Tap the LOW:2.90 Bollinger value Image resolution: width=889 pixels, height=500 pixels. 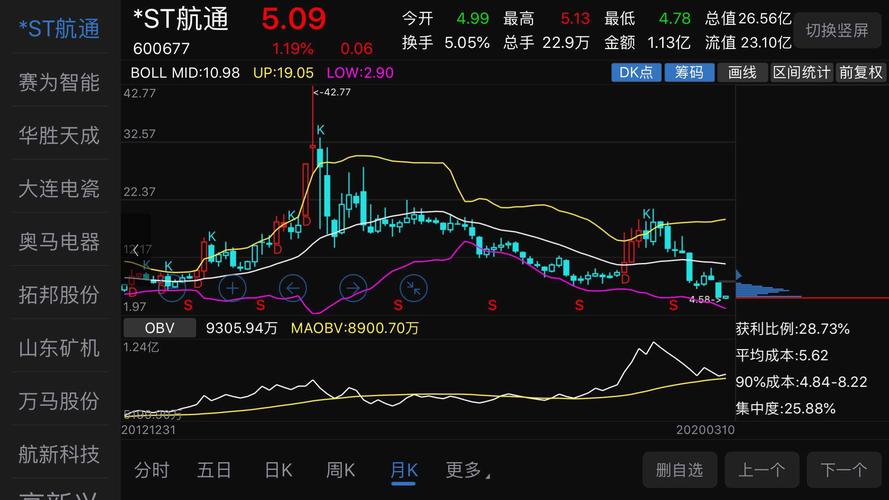(x=360, y=73)
